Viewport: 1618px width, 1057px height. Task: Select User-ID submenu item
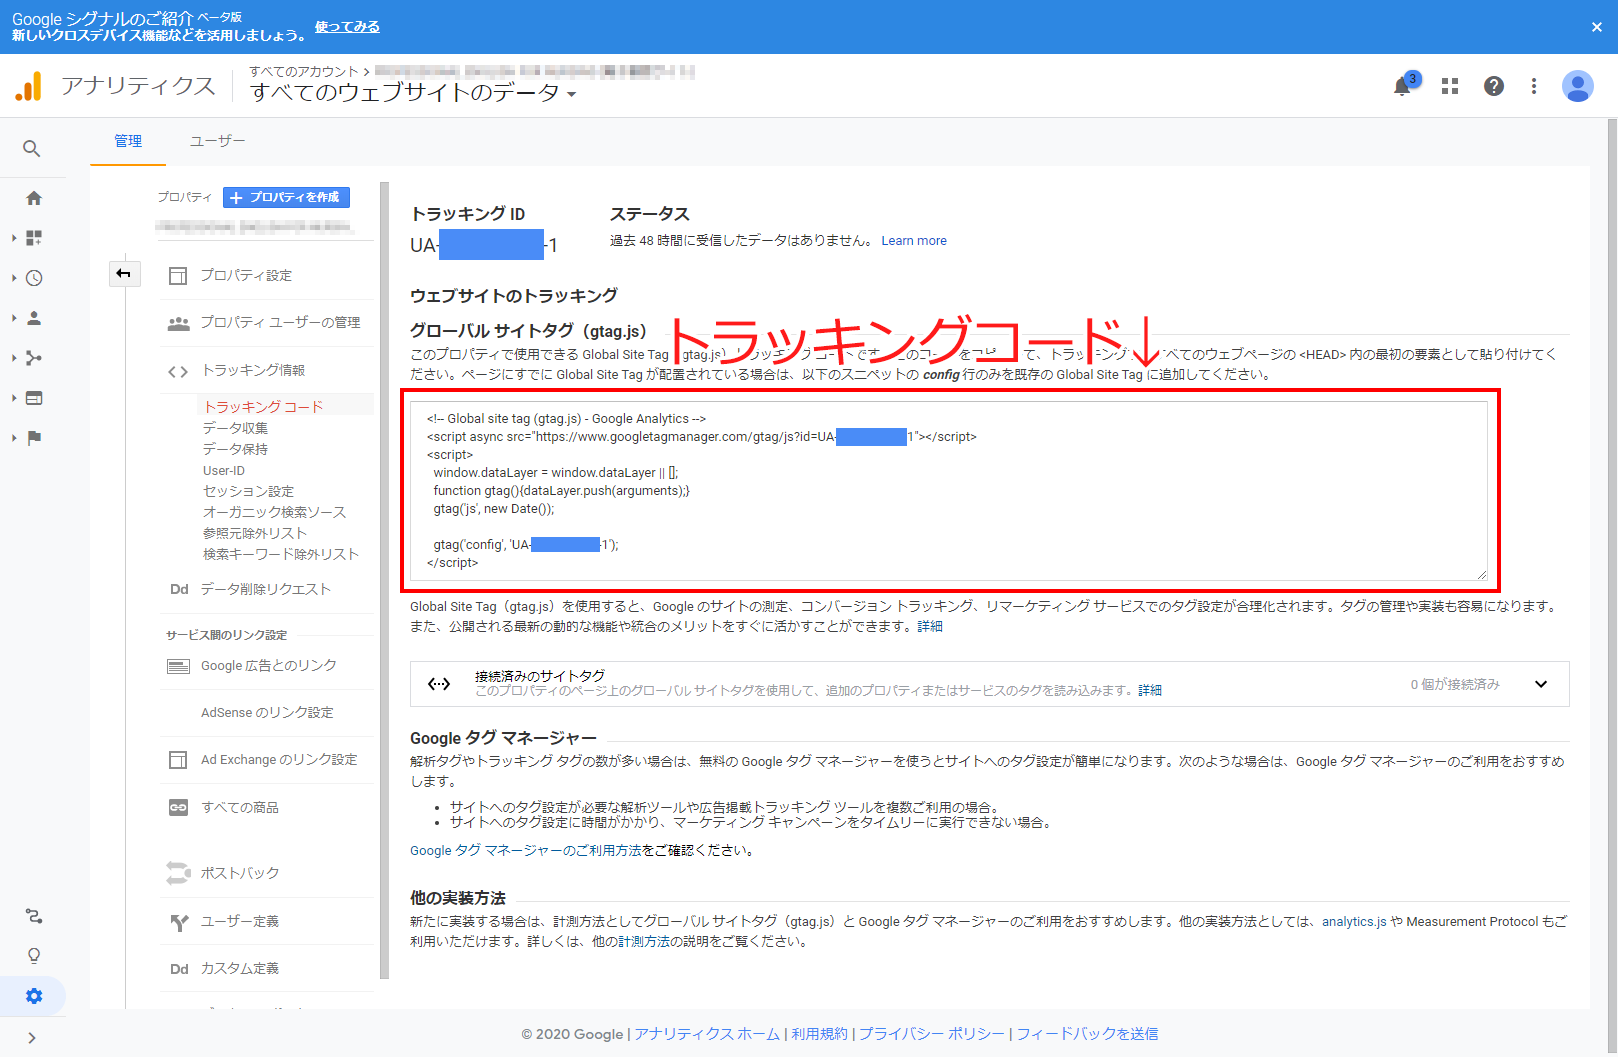(224, 470)
